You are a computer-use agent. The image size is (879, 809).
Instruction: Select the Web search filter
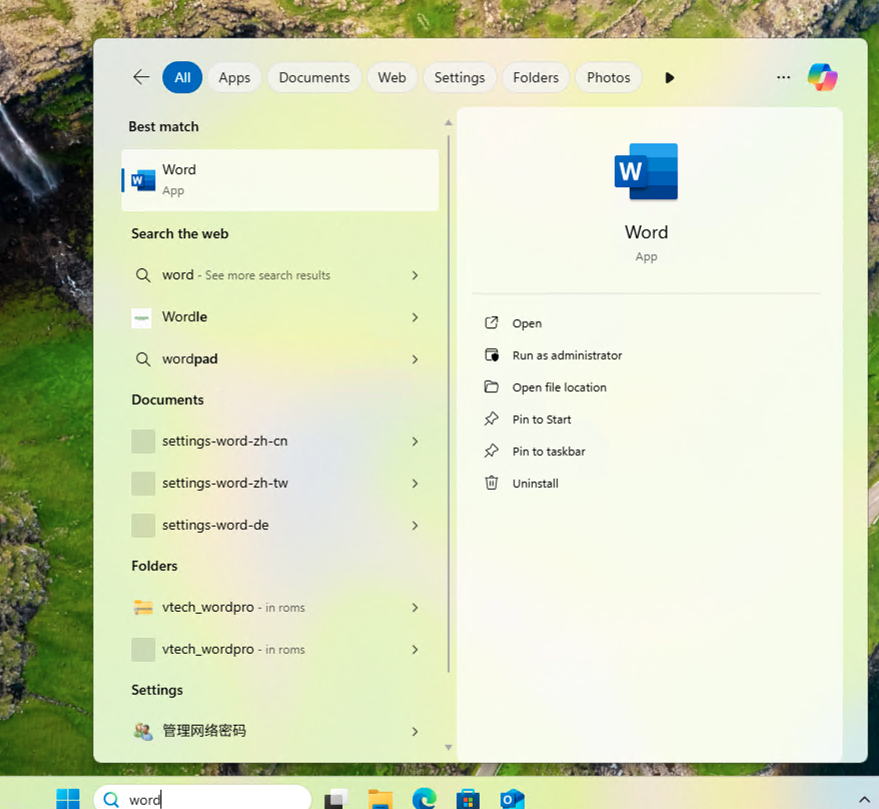coord(392,77)
